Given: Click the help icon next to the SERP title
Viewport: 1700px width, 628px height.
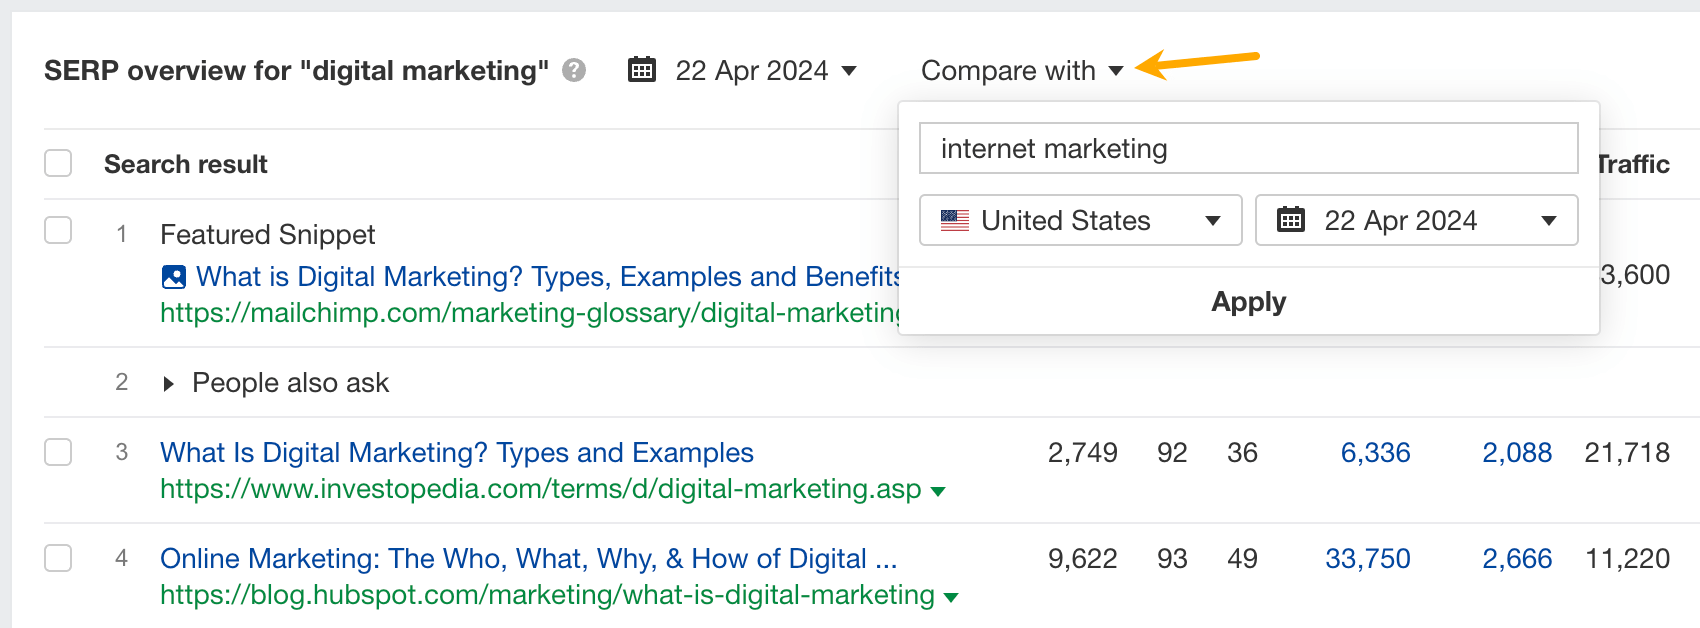Looking at the screenshot, I should tap(572, 71).
